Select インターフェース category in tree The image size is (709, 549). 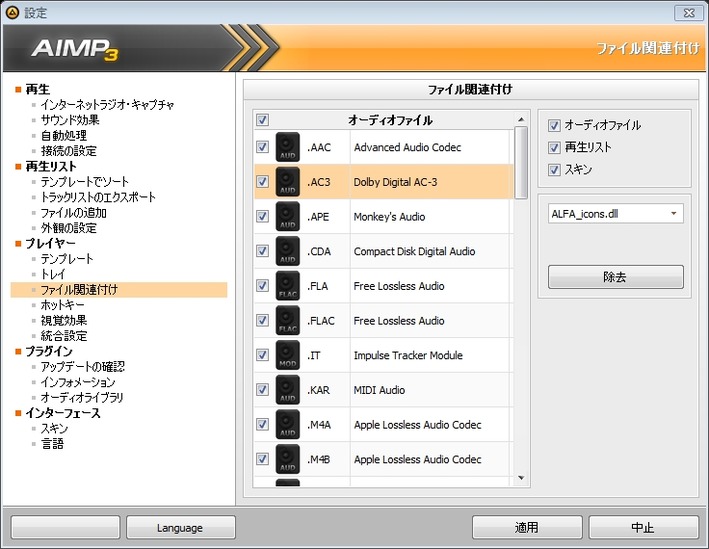click(63, 413)
